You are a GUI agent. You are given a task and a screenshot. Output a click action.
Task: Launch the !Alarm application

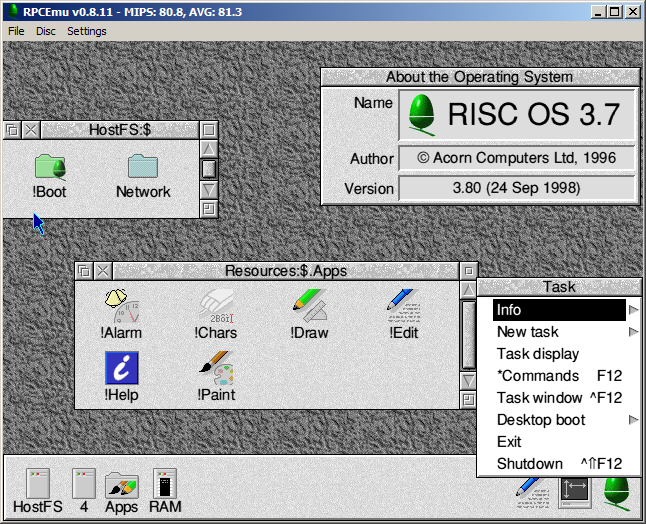pyautogui.click(x=121, y=314)
